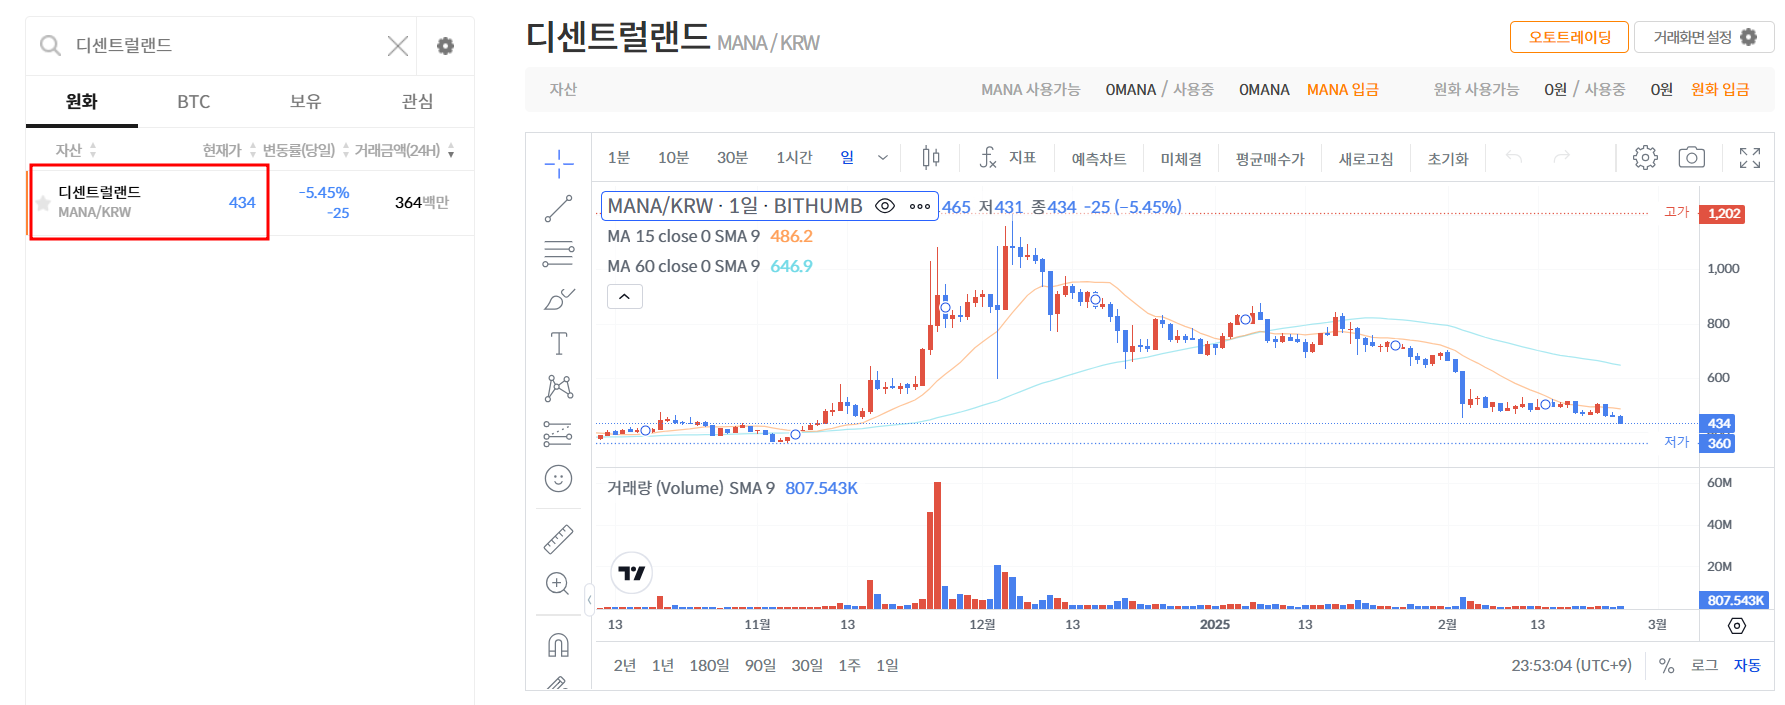Open the prediction and measurement tool

[558, 433]
